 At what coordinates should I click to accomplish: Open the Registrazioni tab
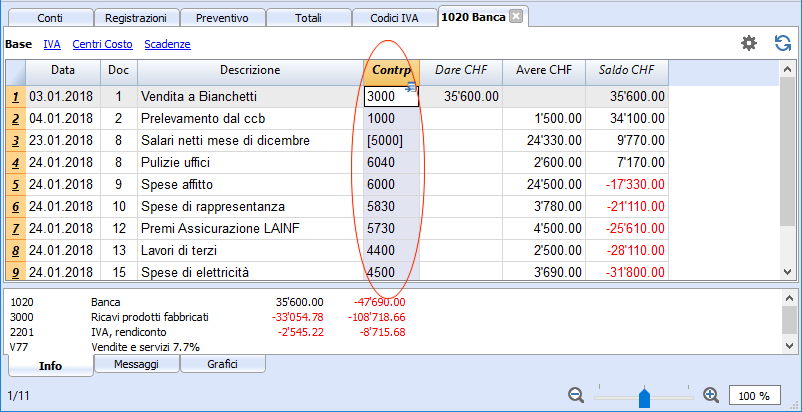pyautogui.click(x=137, y=18)
